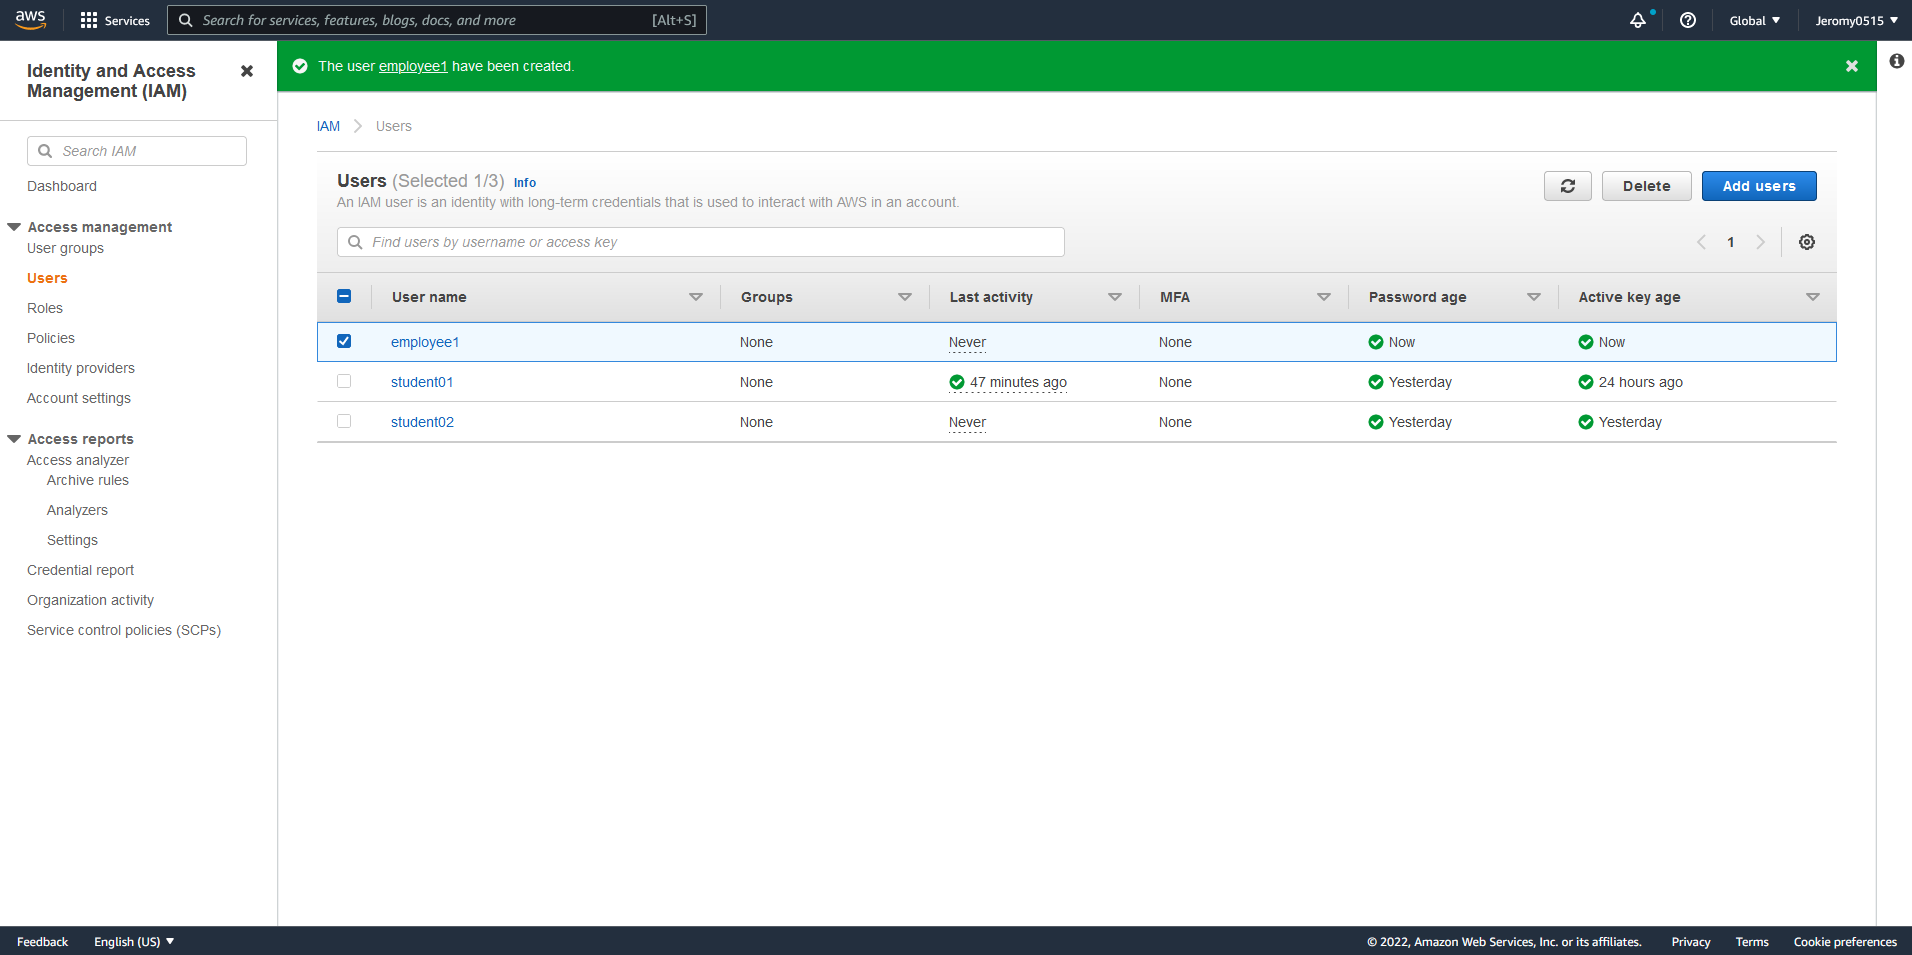Click the Info link beside Users heading
1912x955 pixels.
point(525,183)
